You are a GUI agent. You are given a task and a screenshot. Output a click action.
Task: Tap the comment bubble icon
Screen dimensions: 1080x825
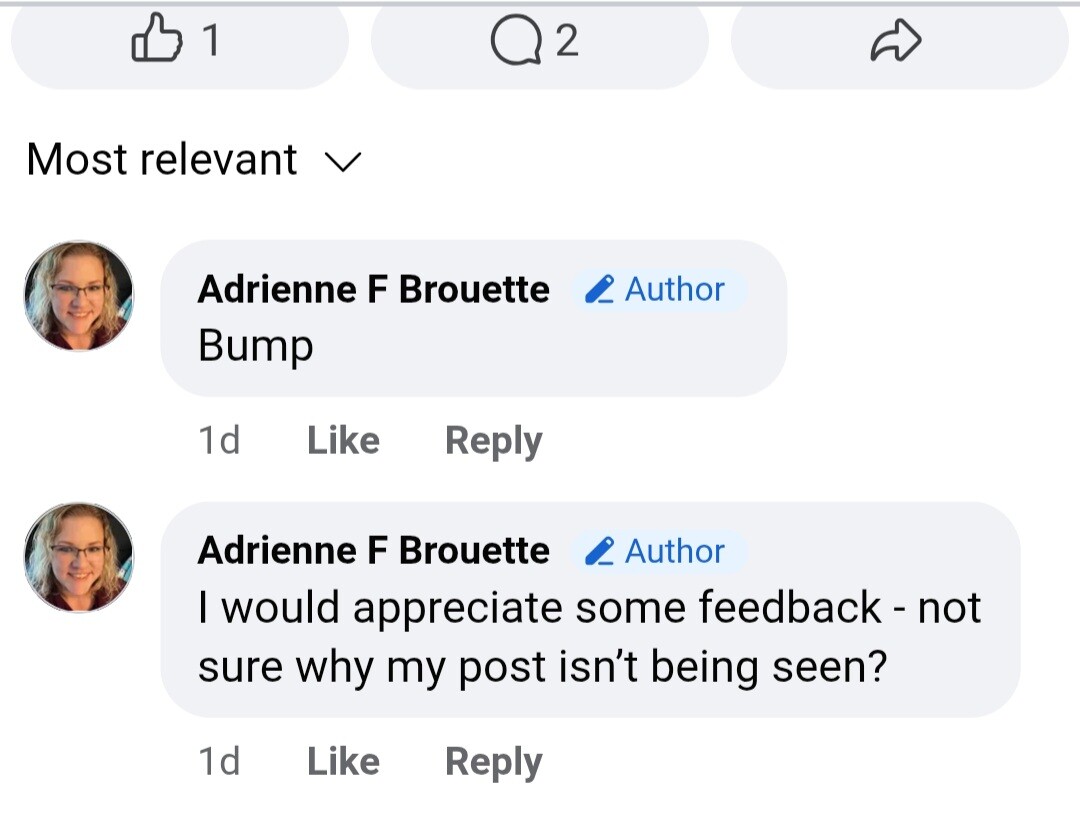click(516, 42)
